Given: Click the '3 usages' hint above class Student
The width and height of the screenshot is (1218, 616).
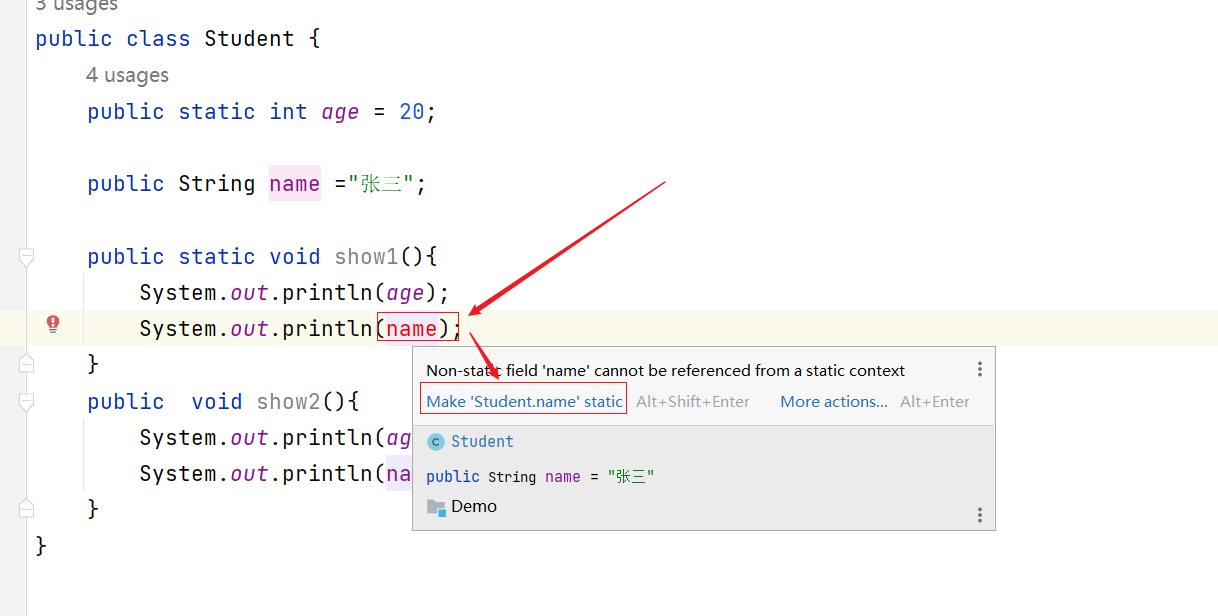Looking at the screenshot, I should click(76, 7).
